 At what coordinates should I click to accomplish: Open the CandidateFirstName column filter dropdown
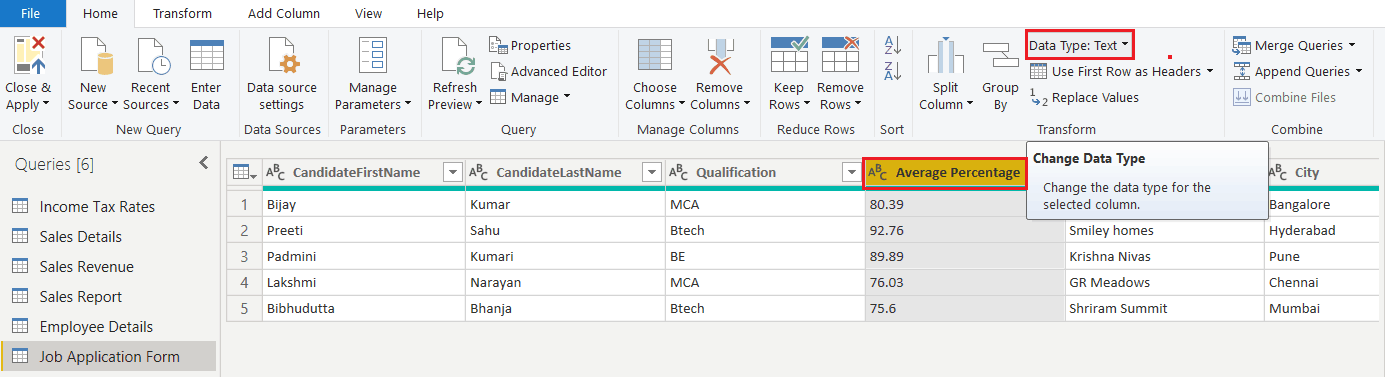pyautogui.click(x=452, y=172)
